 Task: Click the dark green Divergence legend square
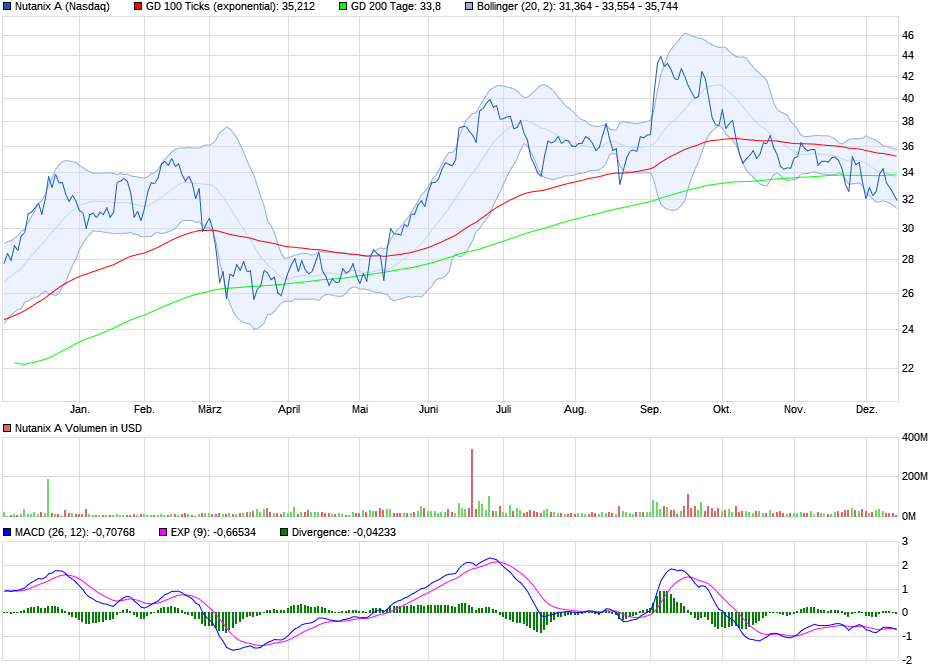point(285,531)
